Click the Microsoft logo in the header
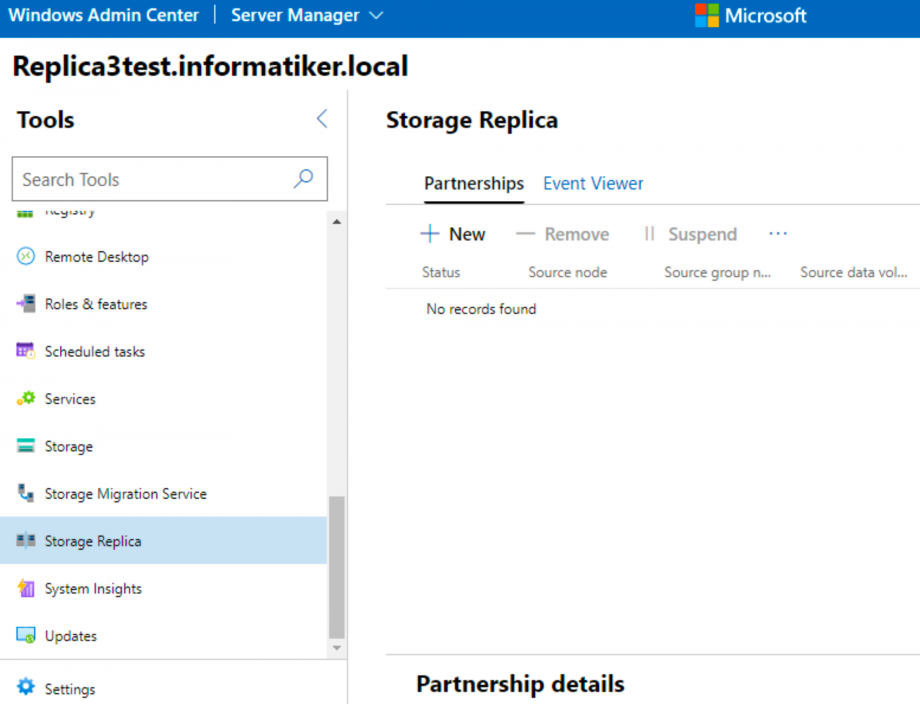The width and height of the screenshot is (920, 704). click(751, 15)
